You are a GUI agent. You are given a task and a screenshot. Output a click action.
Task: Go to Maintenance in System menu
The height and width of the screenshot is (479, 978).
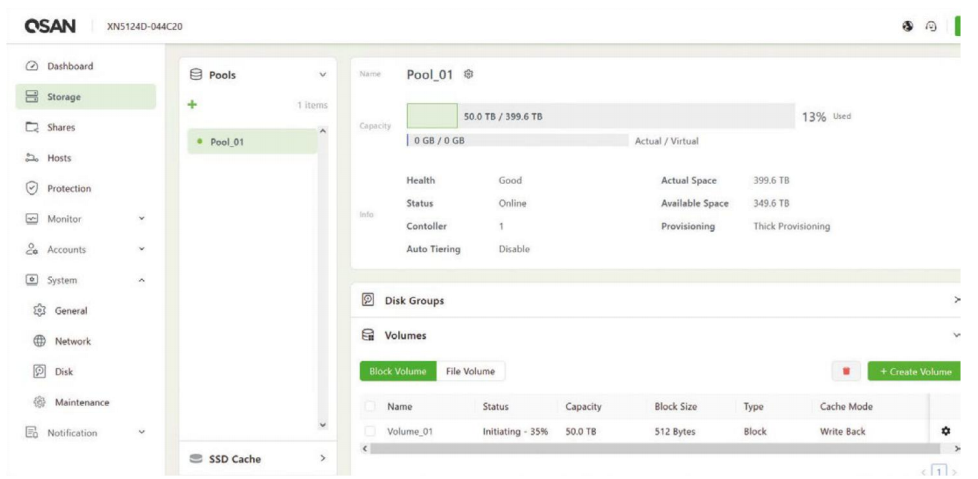tap(81, 402)
